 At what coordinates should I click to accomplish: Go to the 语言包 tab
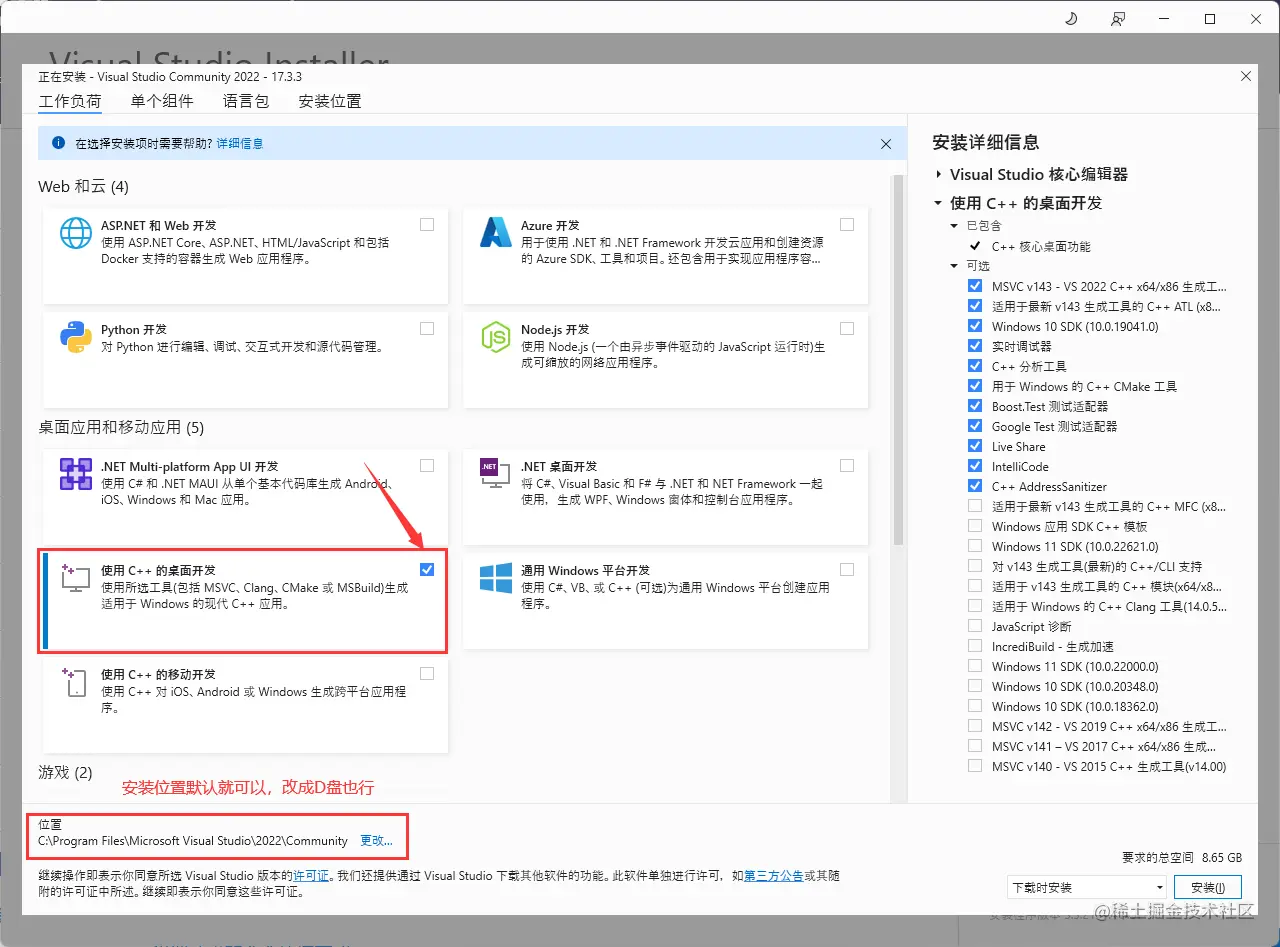pyautogui.click(x=246, y=101)
